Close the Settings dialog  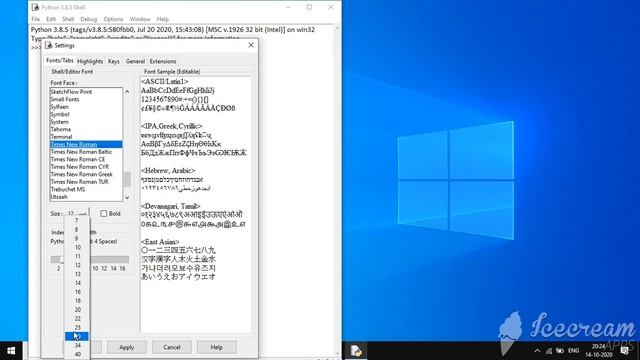[251, 45]
